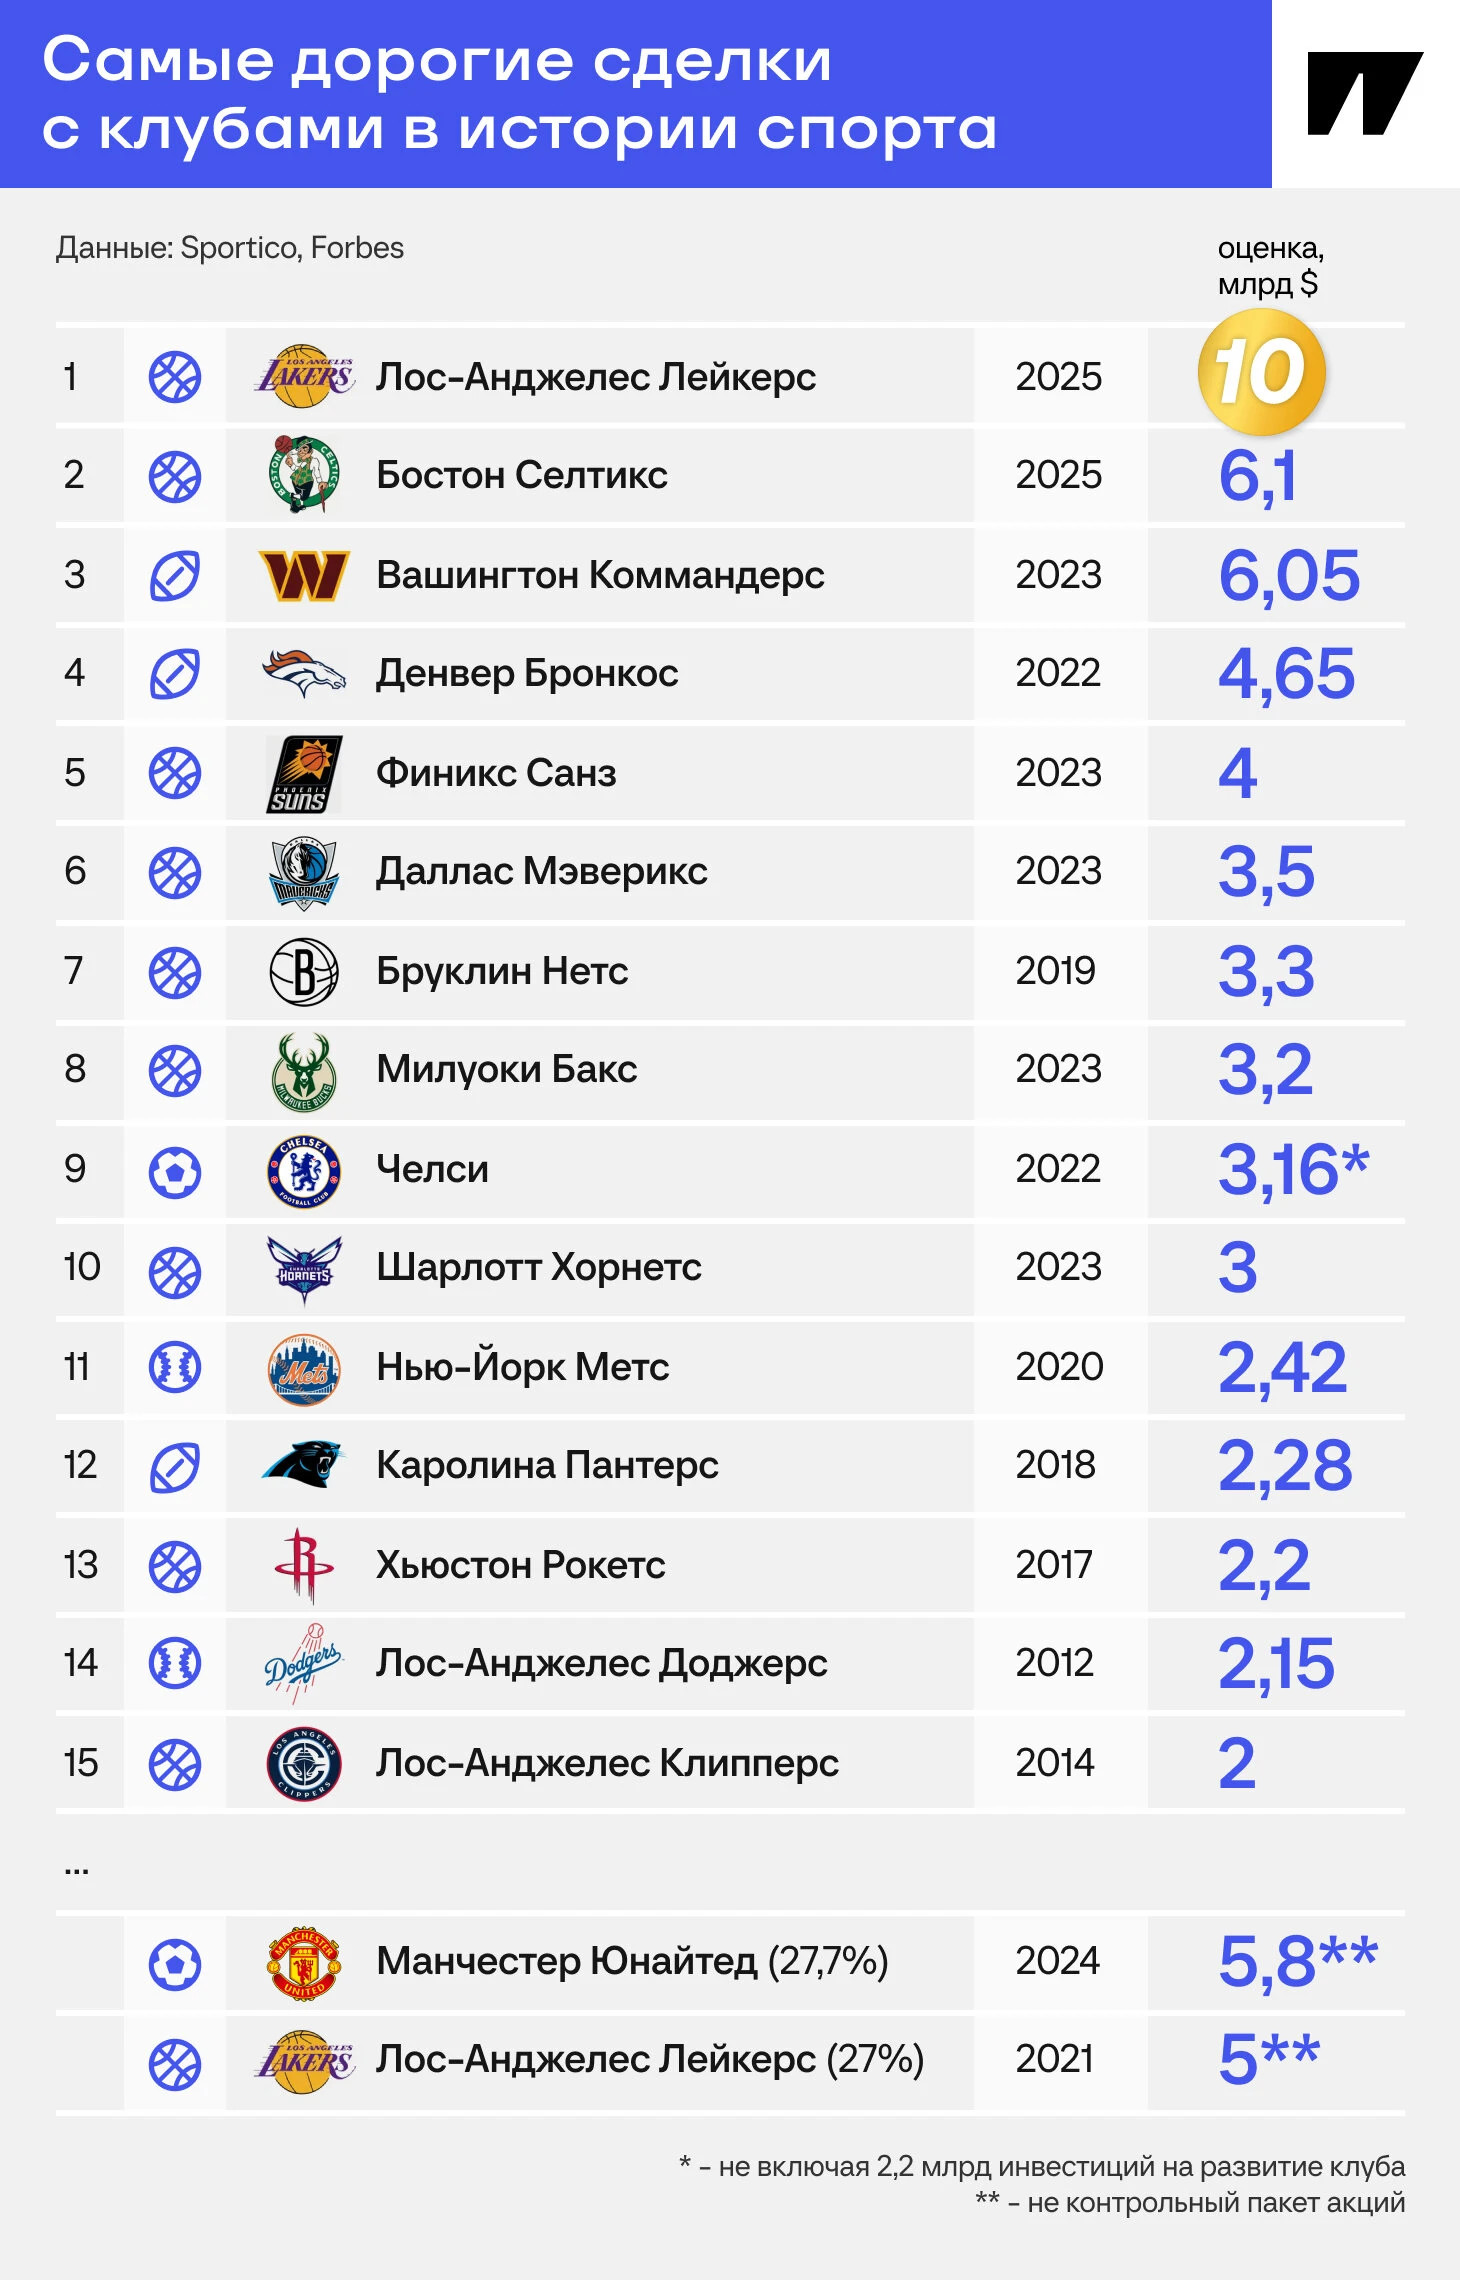Click the American football icon beside Денвер Бронкос
Image resolution: width=1460 pixels, height=2280 pixels.
(x=175, y=673)
